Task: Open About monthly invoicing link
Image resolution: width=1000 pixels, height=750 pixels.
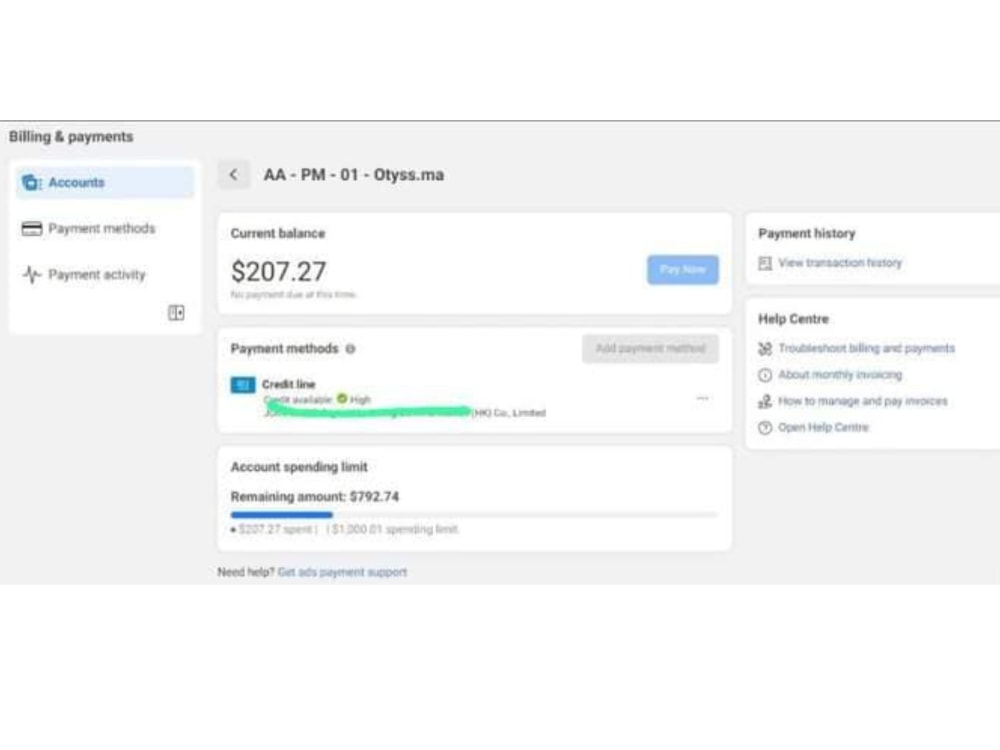Action: pos(840,375)
